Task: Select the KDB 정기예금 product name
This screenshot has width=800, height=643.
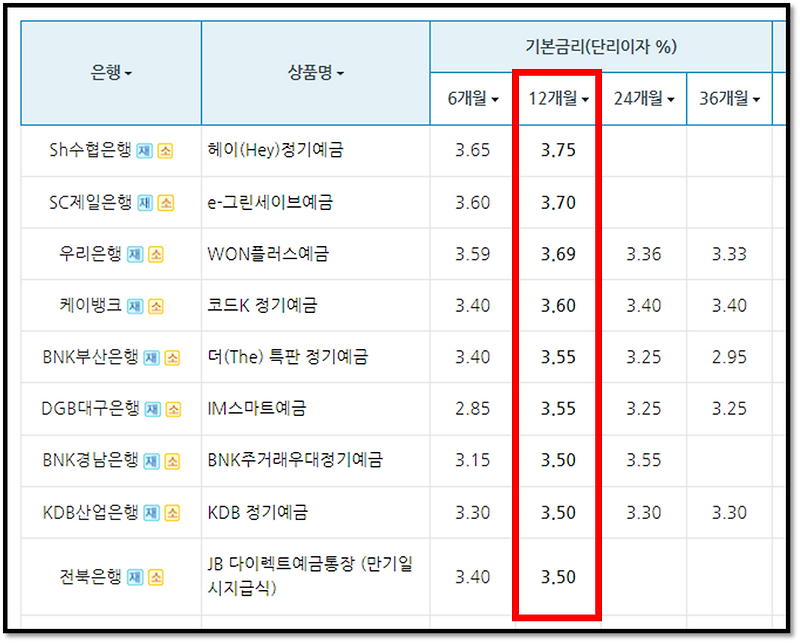Action: [258, 512]
